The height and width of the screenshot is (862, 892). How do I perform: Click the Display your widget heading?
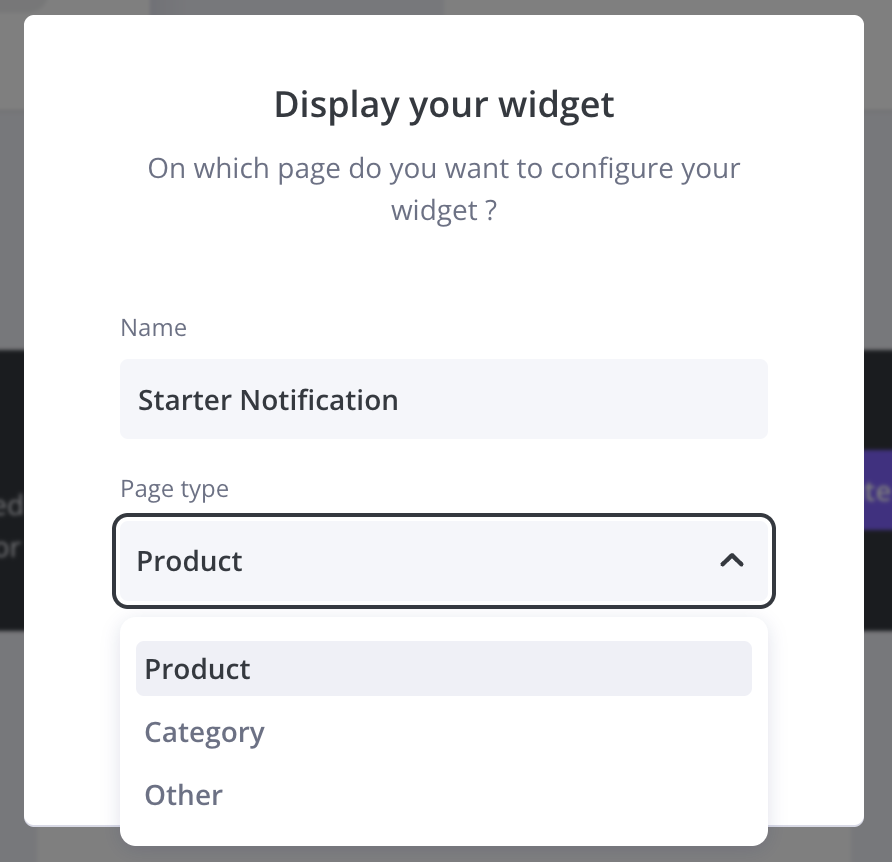(x=444, y=104)
